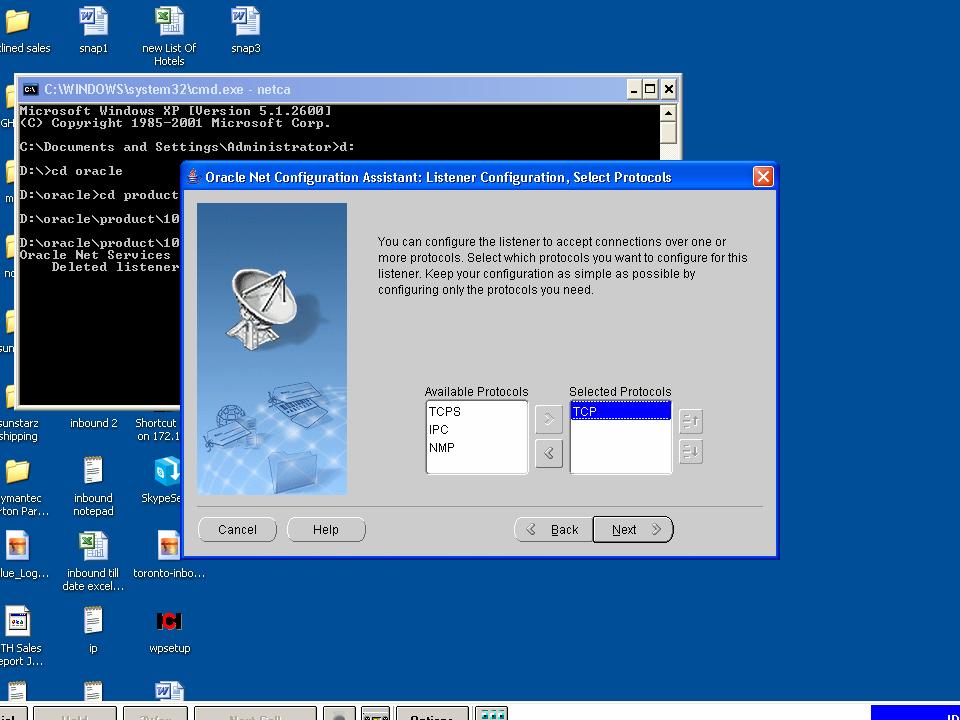Click the Oracle Net Configuration Assistant title bar
This screenshot has height=720, width=960.
click(481, 177)
